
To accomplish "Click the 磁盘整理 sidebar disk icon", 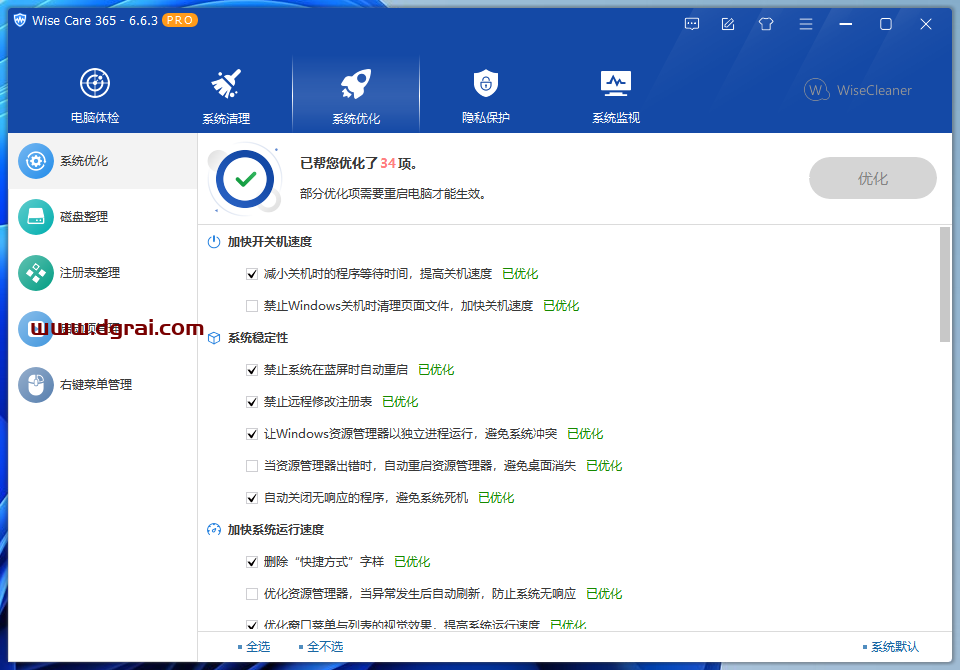I will [36, 217].
